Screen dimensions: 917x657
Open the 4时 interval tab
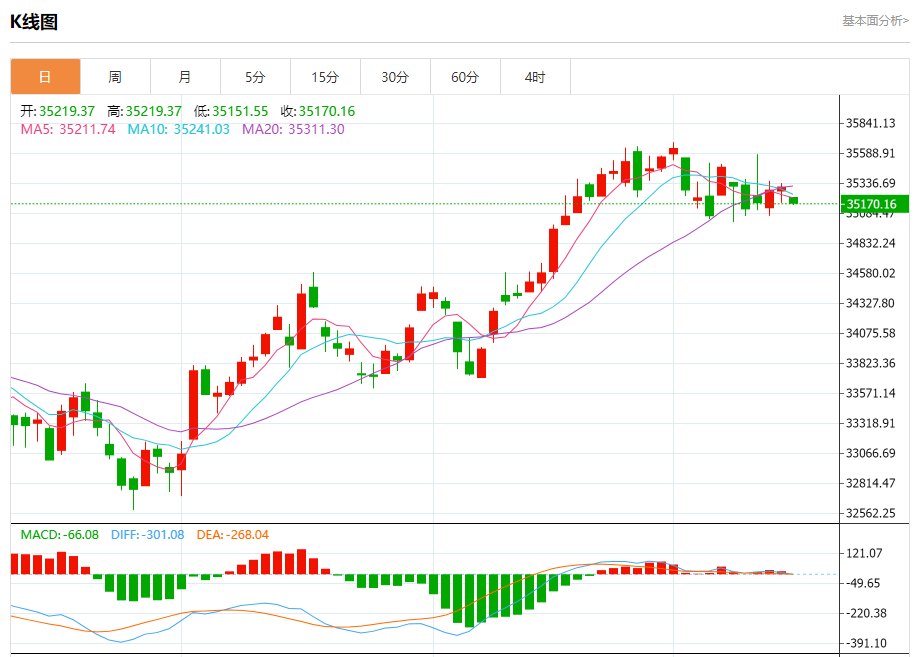click(535, 77)
